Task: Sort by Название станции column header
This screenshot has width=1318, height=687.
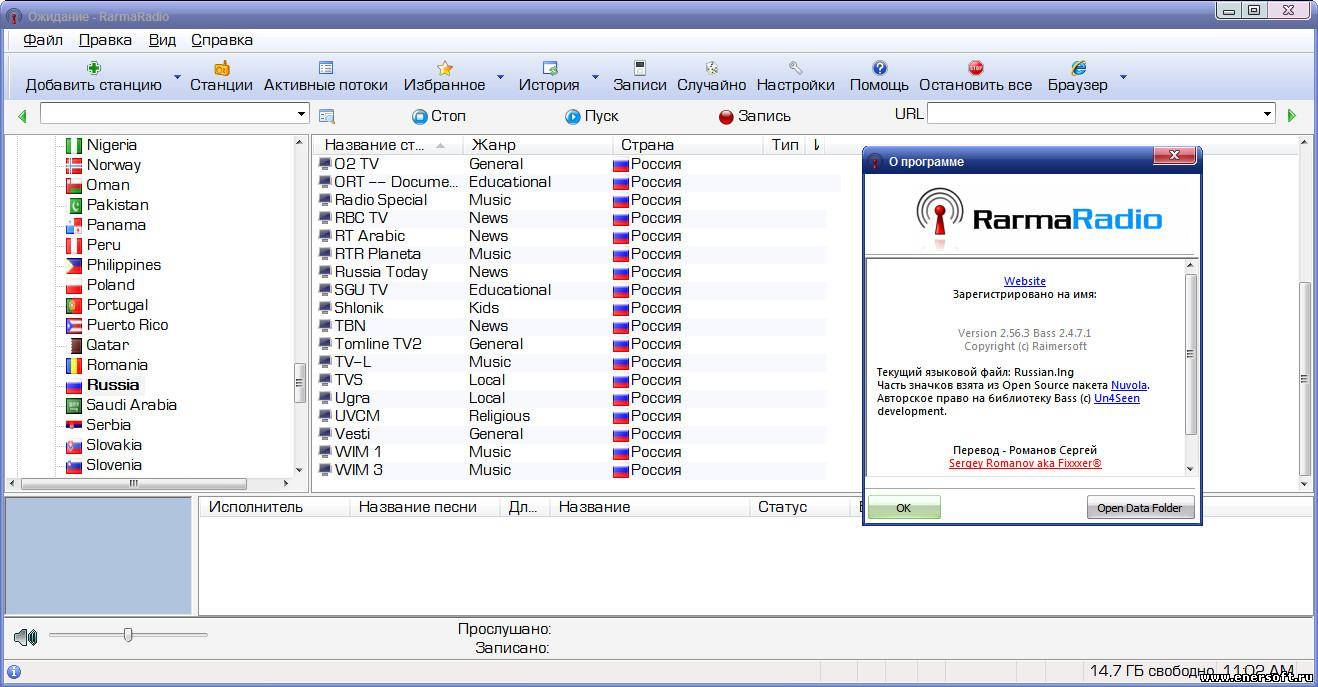Action: click(387, 145)
